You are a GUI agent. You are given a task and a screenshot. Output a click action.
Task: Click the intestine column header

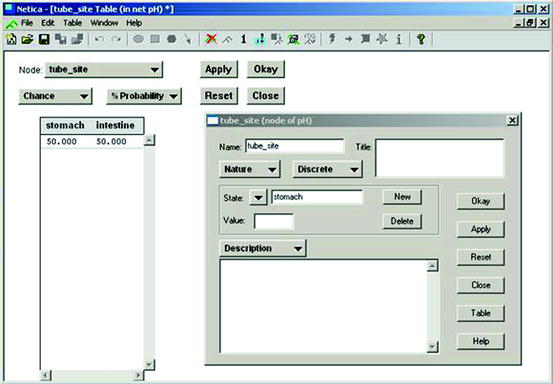[x=115, y=126]
